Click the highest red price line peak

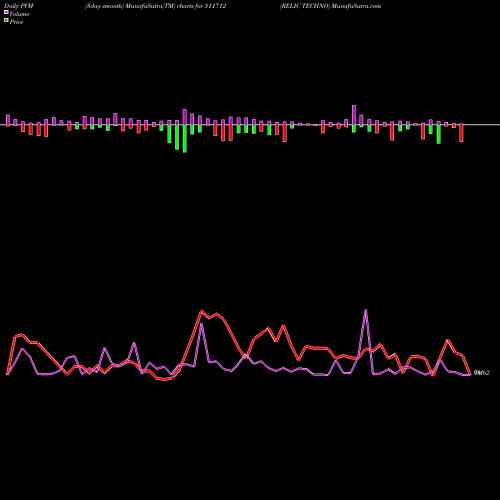pyautogui.click(x=201, y=311)
